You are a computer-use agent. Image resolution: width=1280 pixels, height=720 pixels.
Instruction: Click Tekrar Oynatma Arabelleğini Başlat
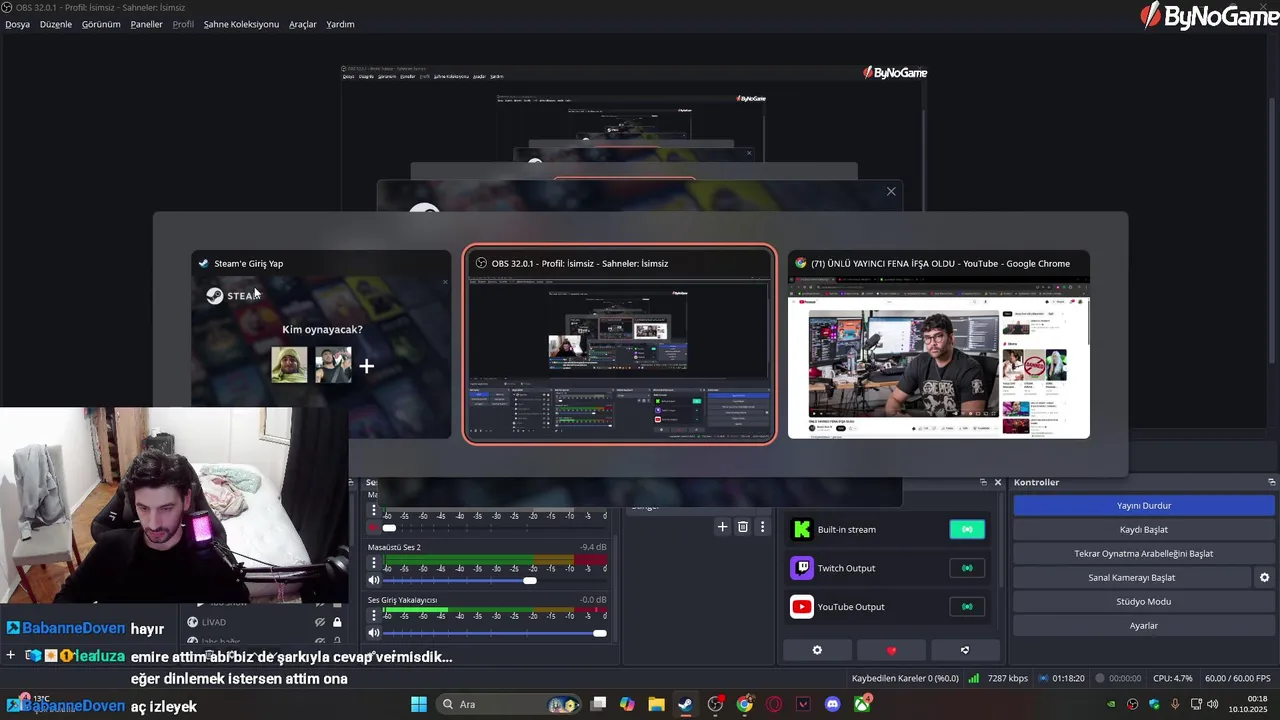pos(1144,553)
